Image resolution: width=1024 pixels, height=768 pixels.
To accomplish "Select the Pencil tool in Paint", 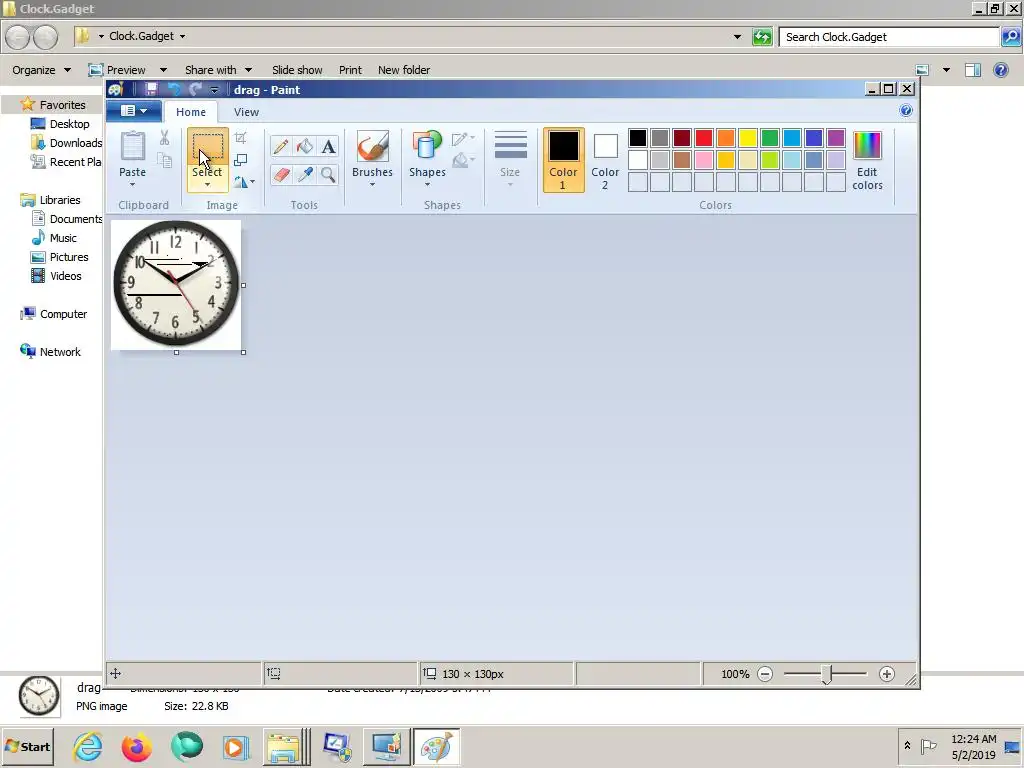I will (x=281, y=146).
